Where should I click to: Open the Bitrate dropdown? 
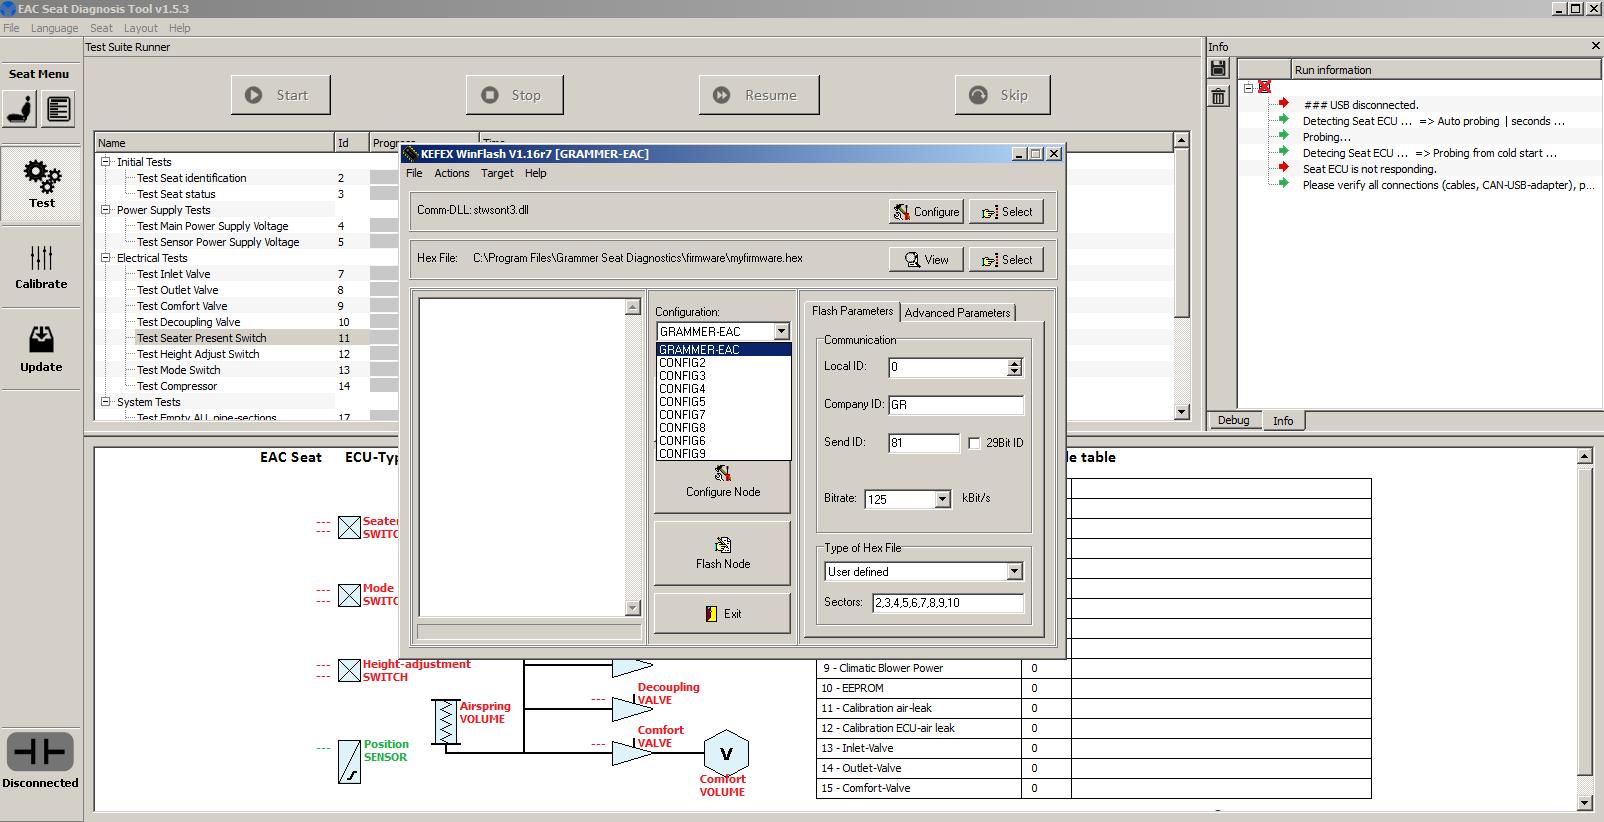point(942,499)
